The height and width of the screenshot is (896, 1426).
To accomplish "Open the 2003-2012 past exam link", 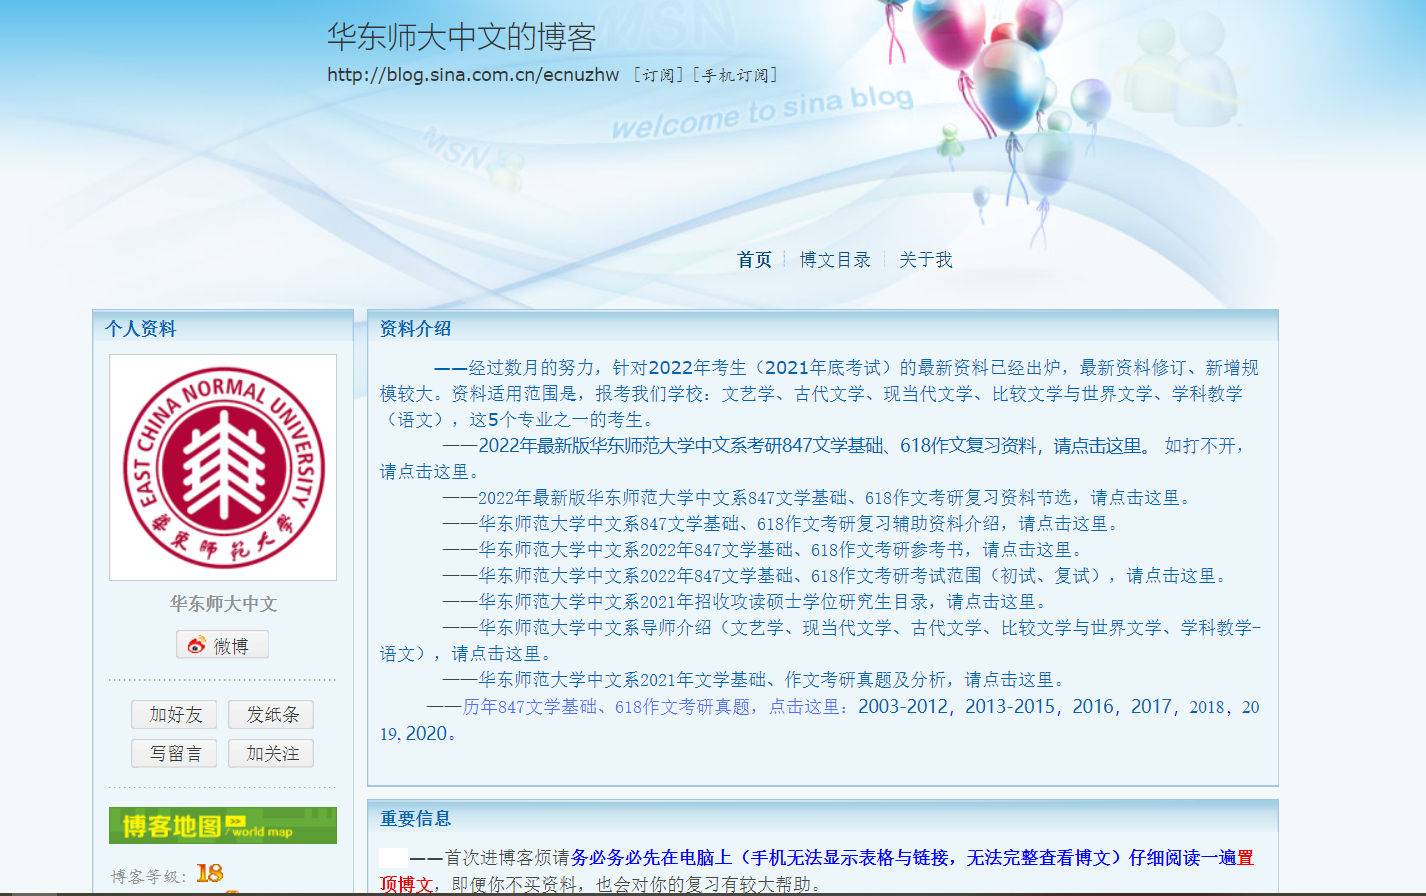I will pos(903,706).
